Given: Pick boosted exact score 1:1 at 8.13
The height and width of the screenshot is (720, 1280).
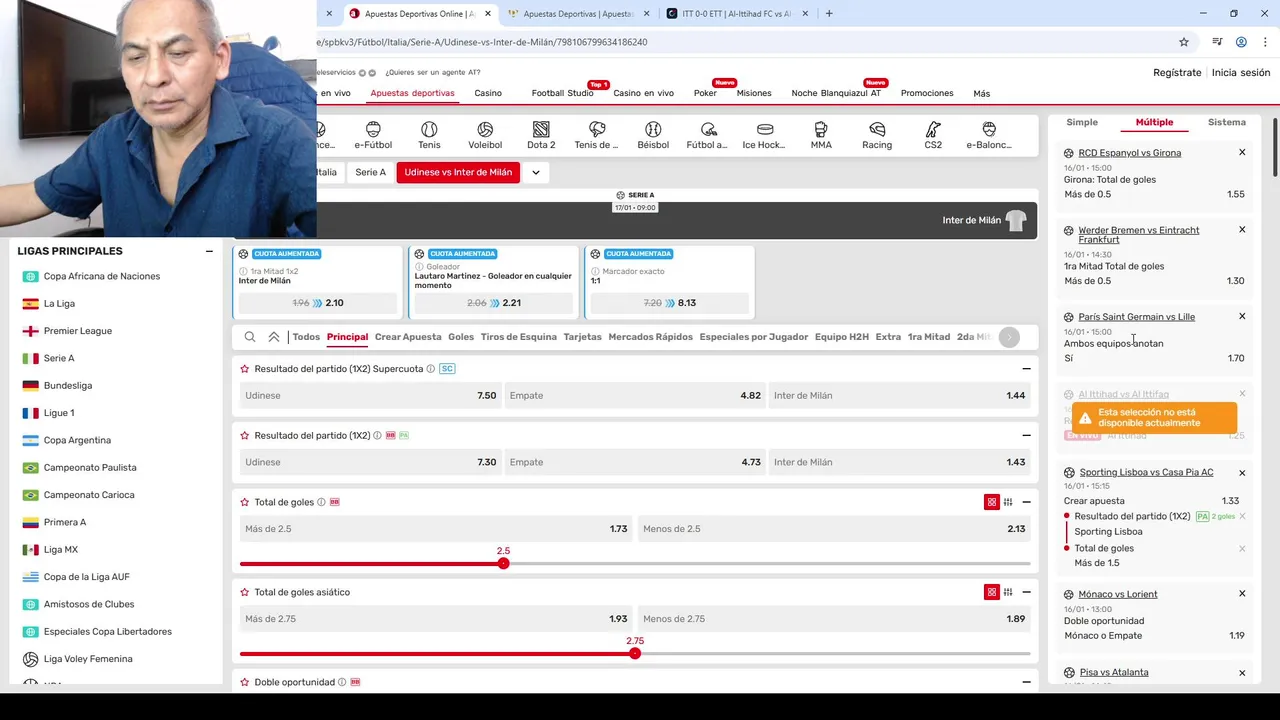Looking at the screenshot, I should pos(669,303).
